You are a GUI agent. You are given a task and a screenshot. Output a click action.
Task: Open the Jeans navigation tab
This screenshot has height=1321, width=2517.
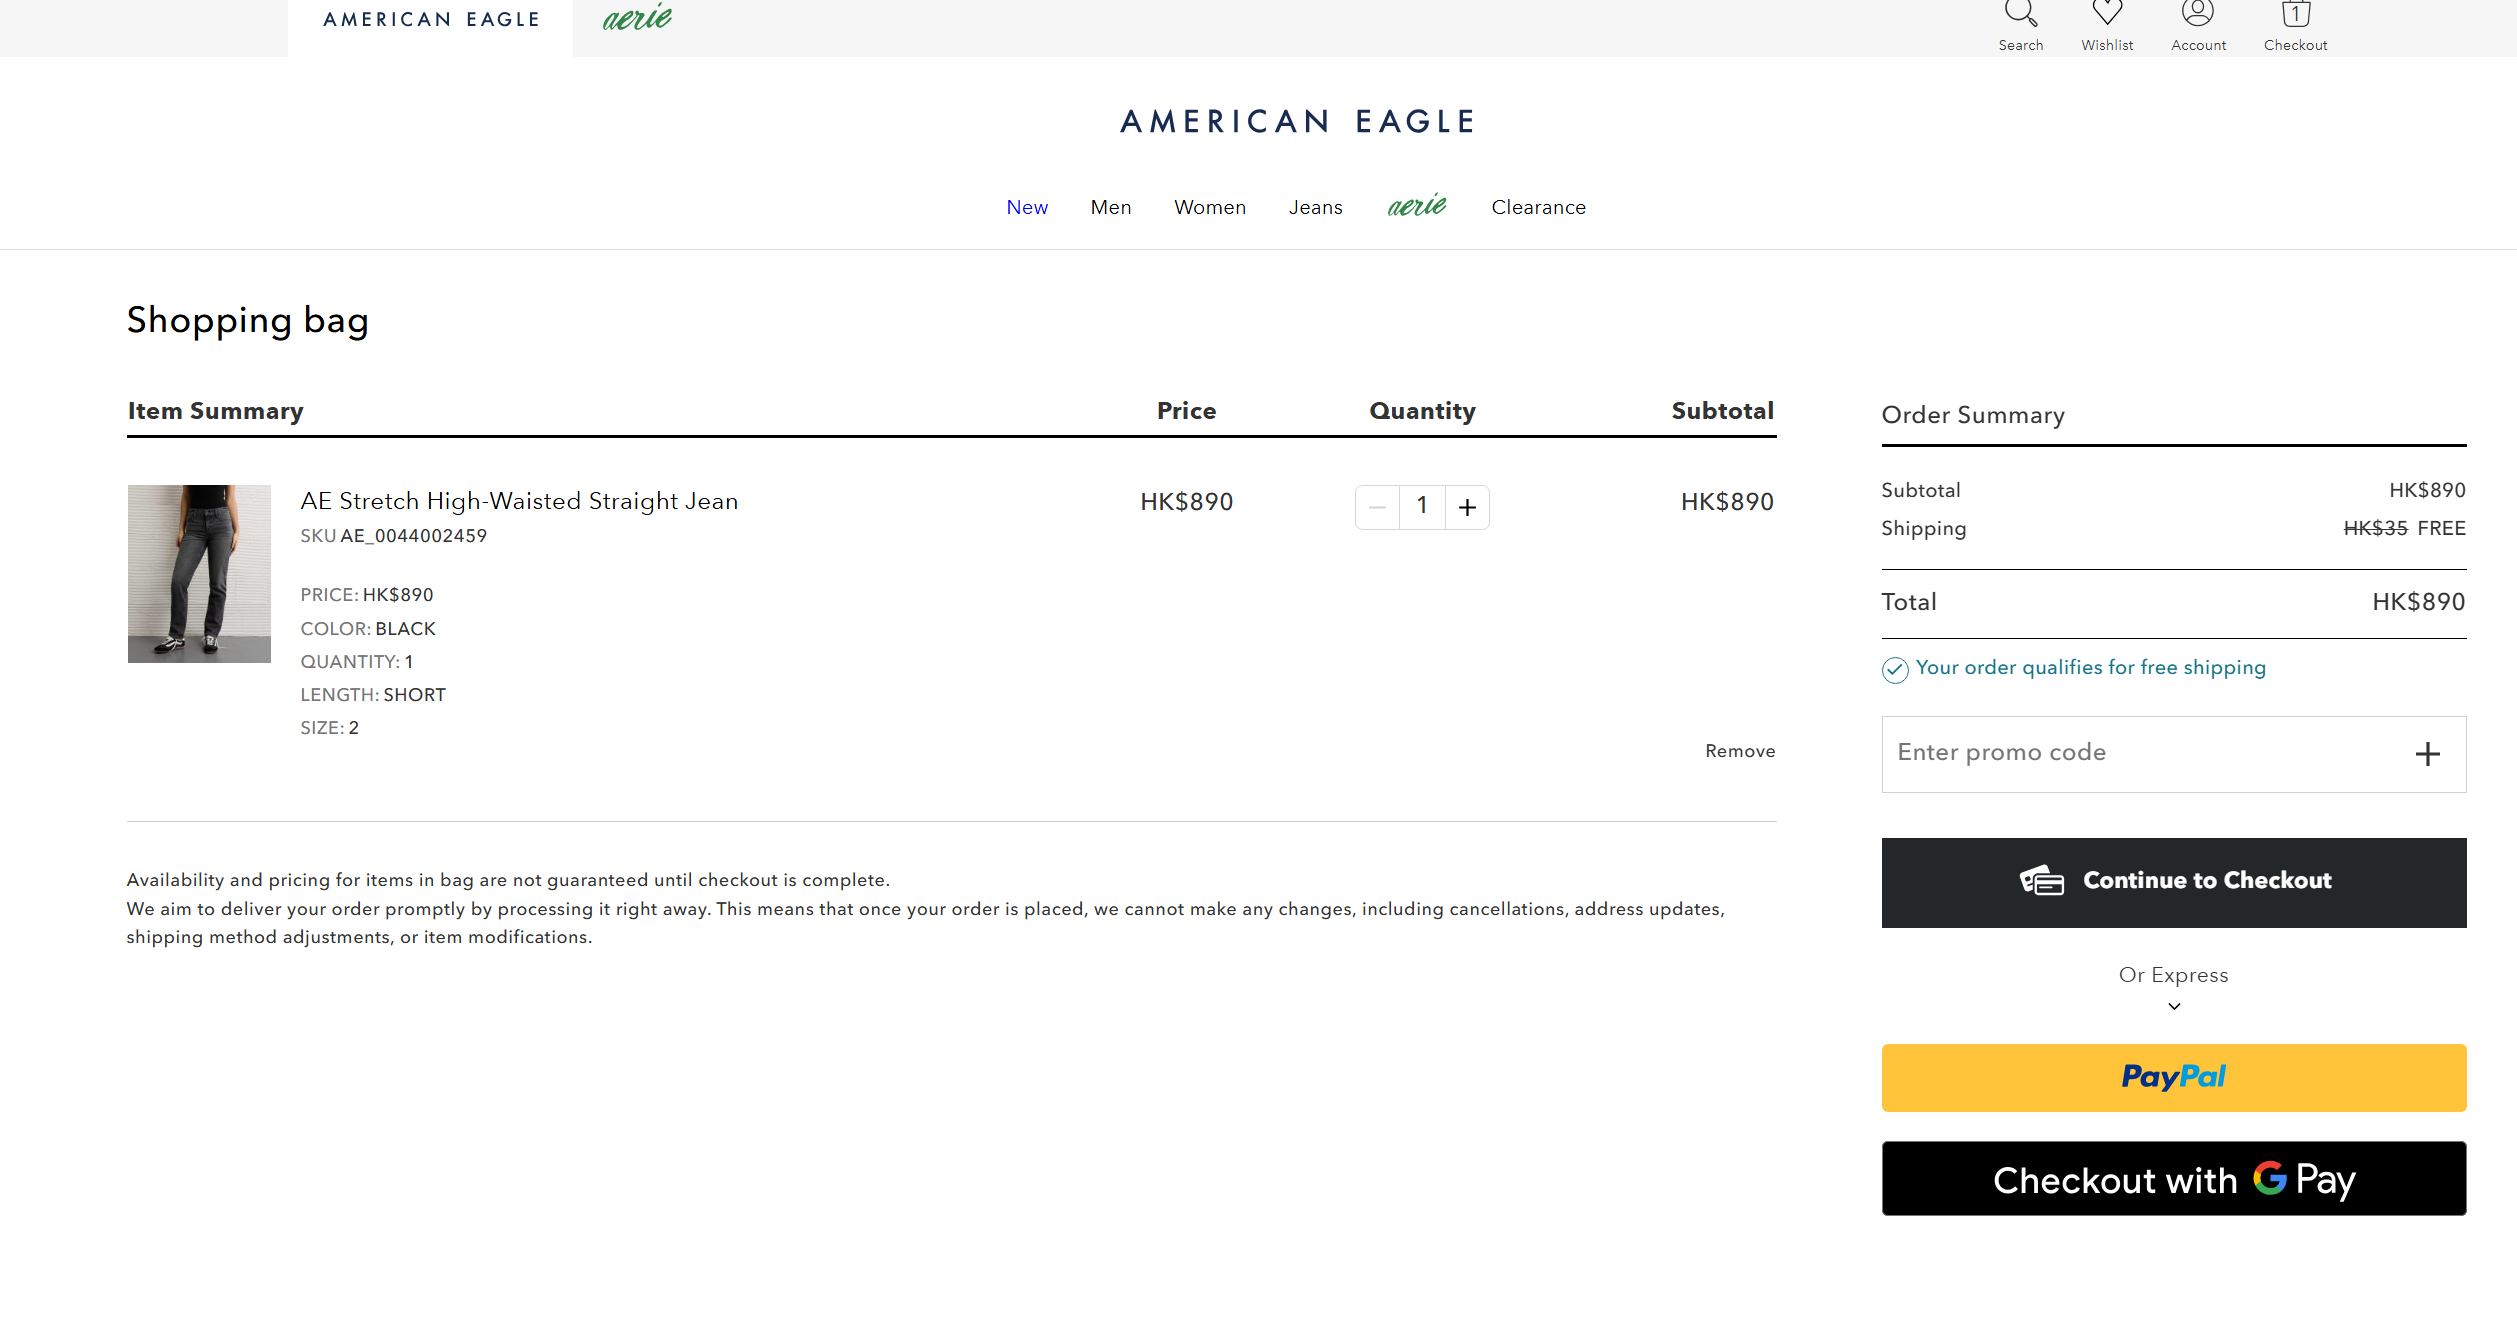(1316, 207)
